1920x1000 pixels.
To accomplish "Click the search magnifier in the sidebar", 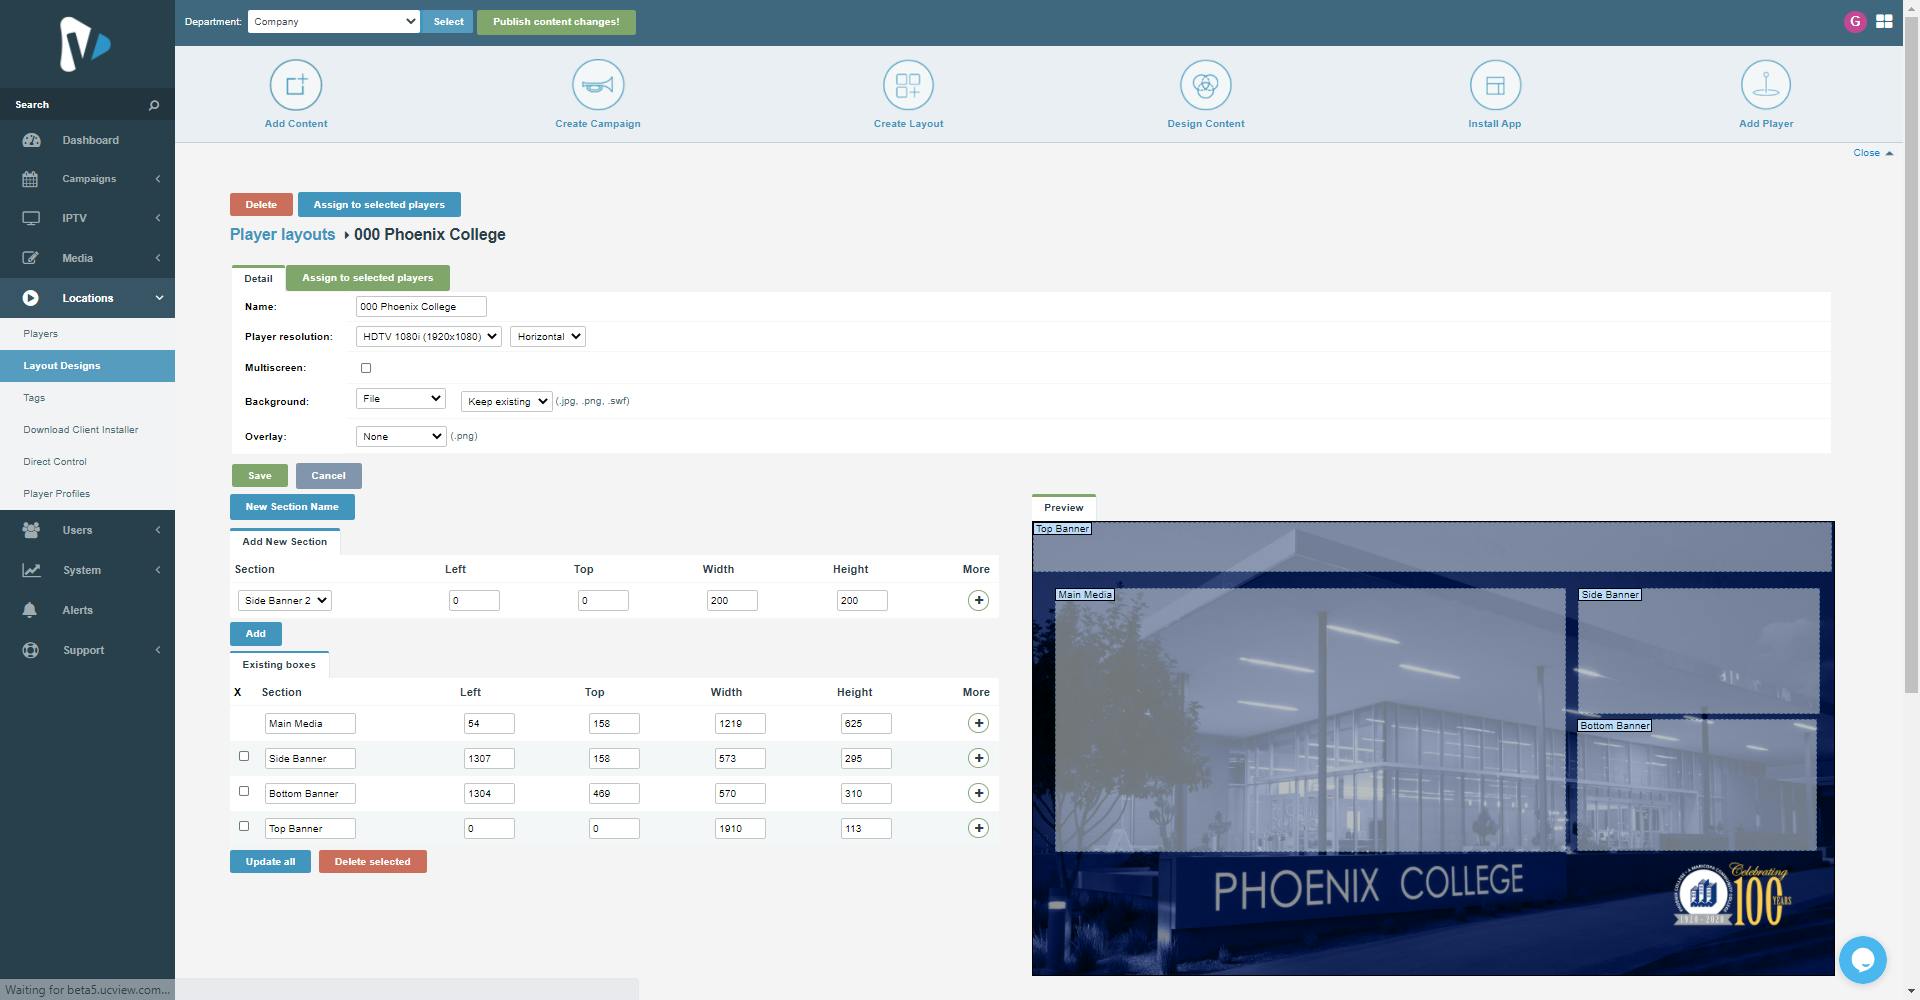I will pyautogui.click(x=153, y=104).
